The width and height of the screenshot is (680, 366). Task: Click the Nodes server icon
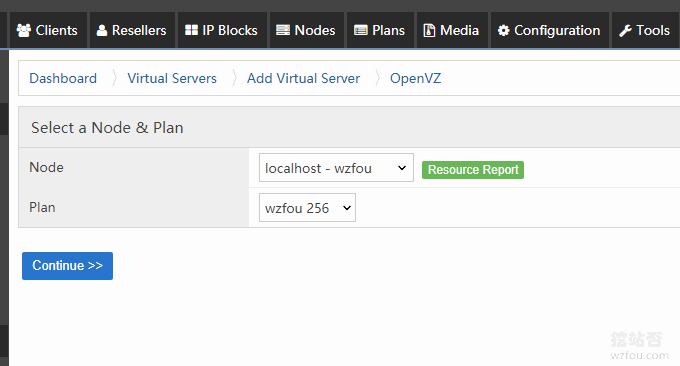coord(283,30)
